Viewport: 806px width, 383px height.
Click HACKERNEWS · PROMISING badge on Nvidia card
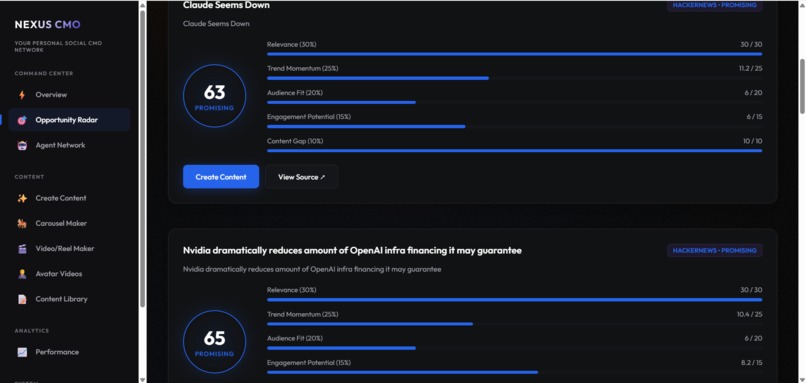[715, 250]
